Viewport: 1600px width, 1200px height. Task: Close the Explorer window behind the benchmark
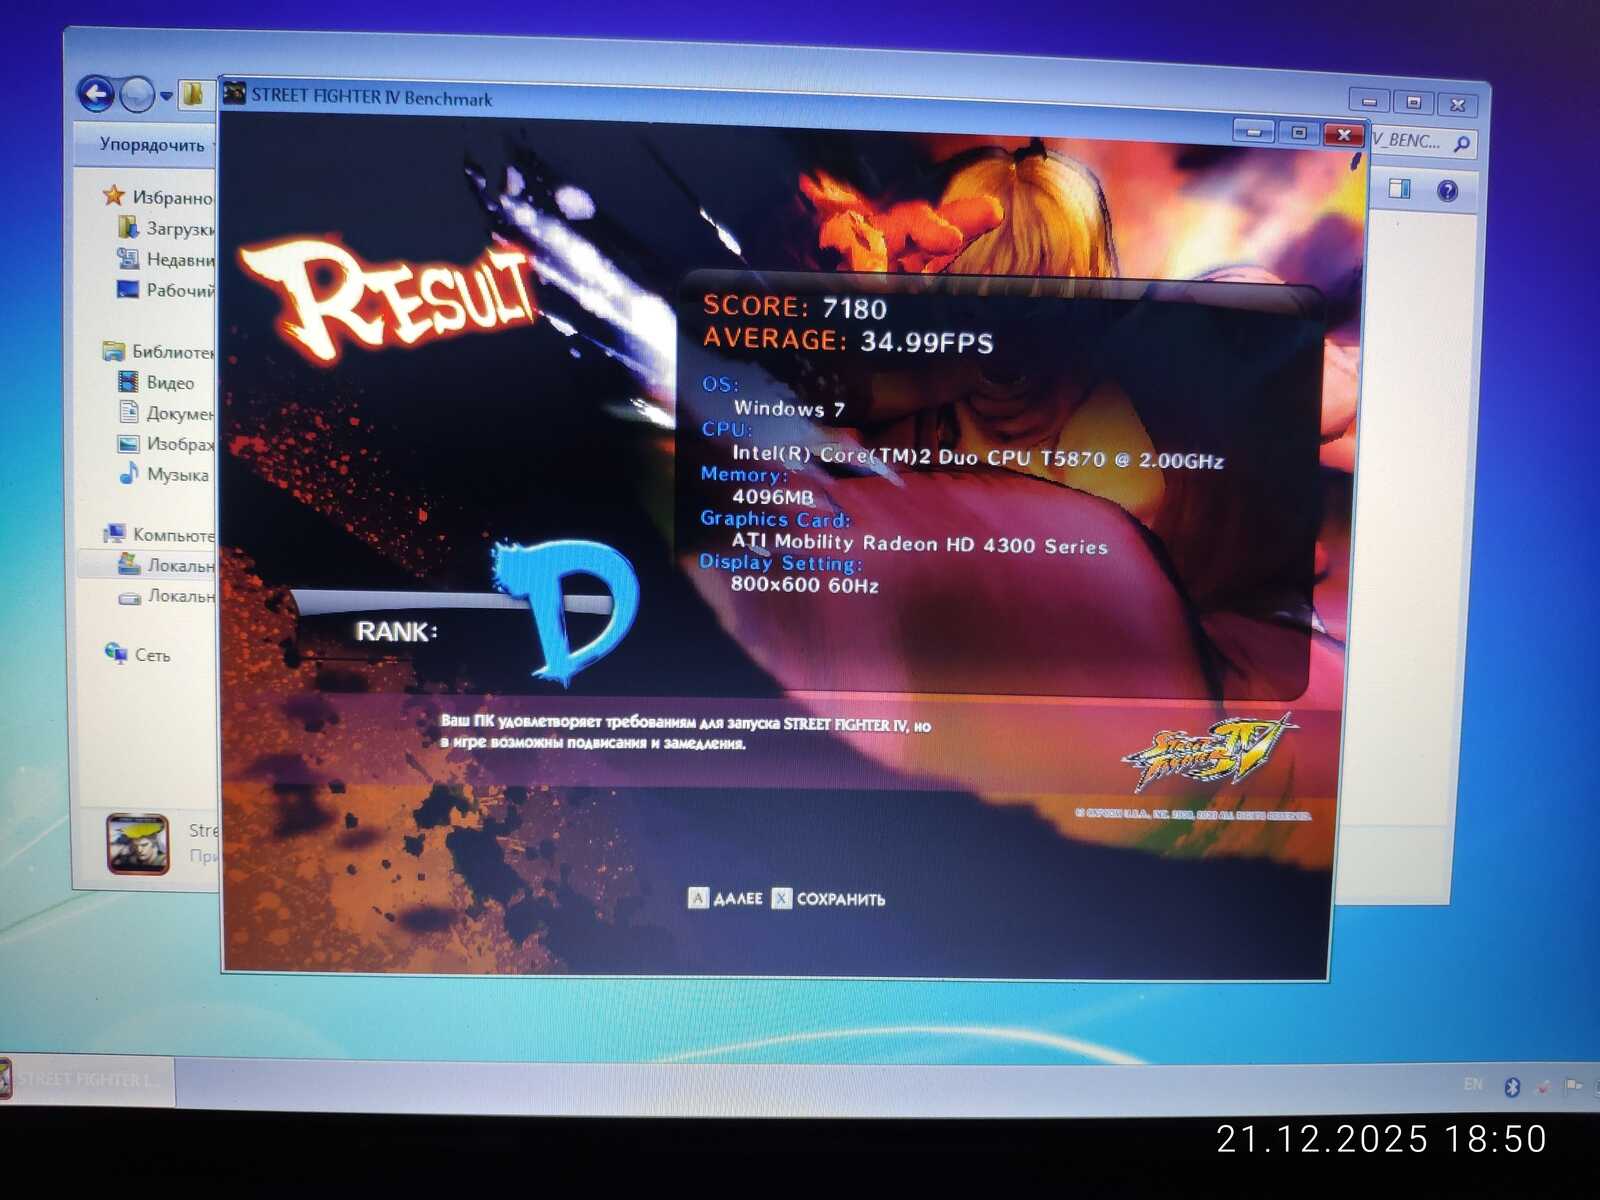[1458, 105]
